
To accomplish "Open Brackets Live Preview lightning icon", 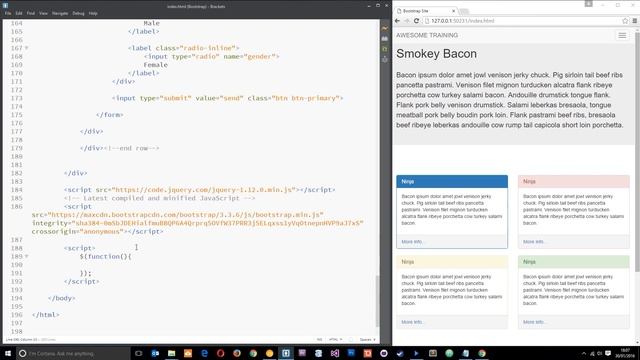I will (385, 28).
